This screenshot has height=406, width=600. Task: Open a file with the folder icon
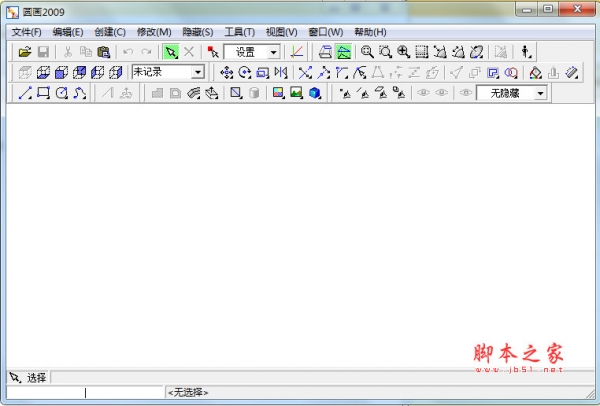coord(24,52)
